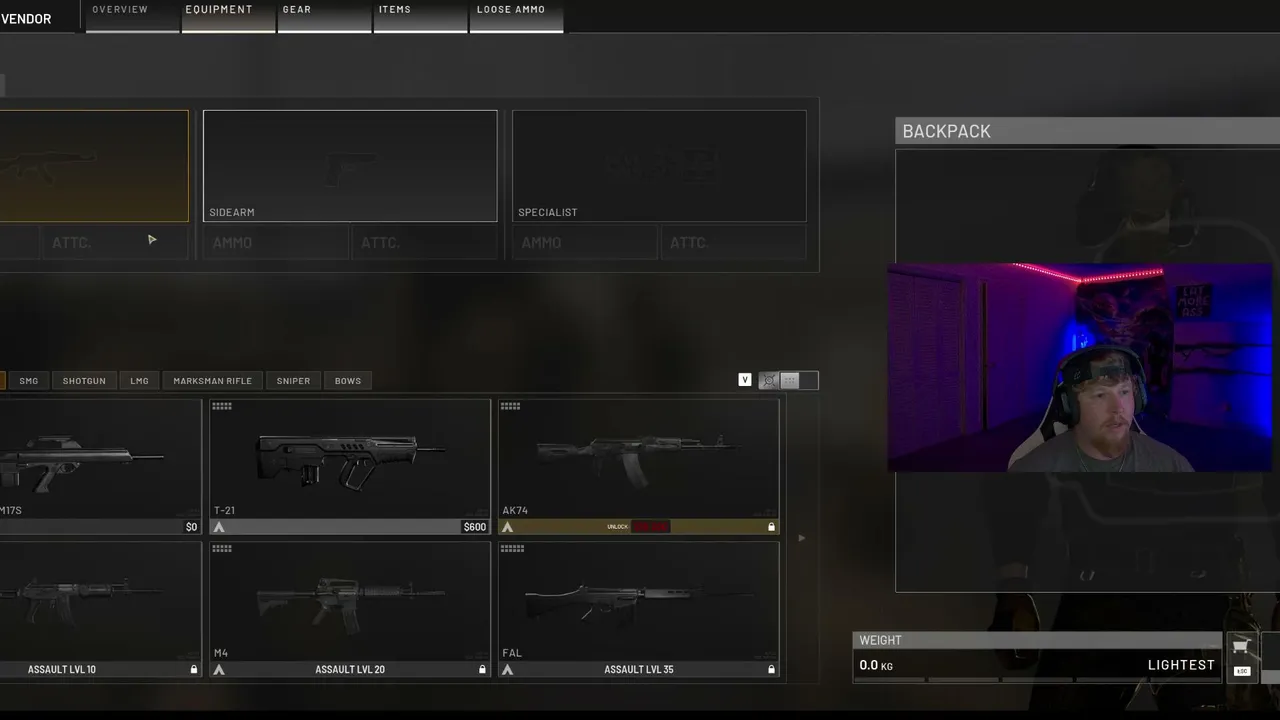Screen dimensions: 1280x720
Task: Click the 0.0 KG weight value
Action: [x=876, y=665]
